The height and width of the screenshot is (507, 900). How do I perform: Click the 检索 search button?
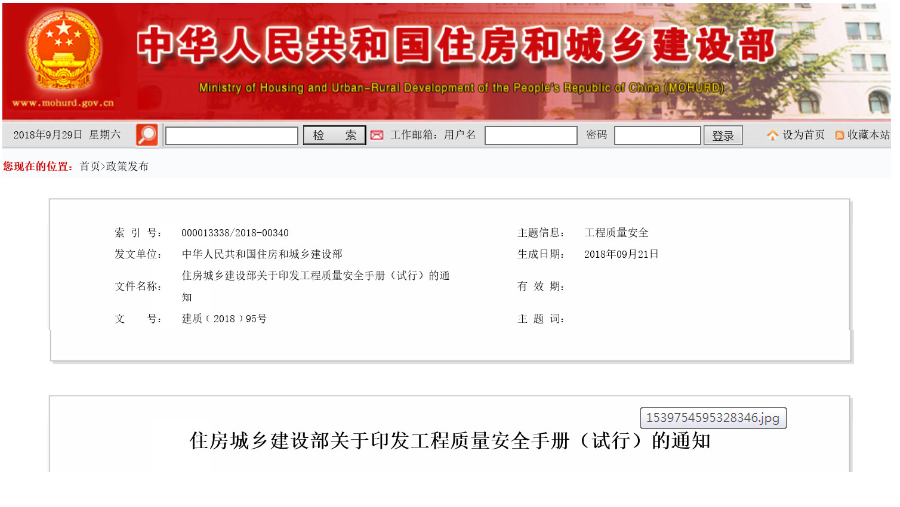point(334,136)
